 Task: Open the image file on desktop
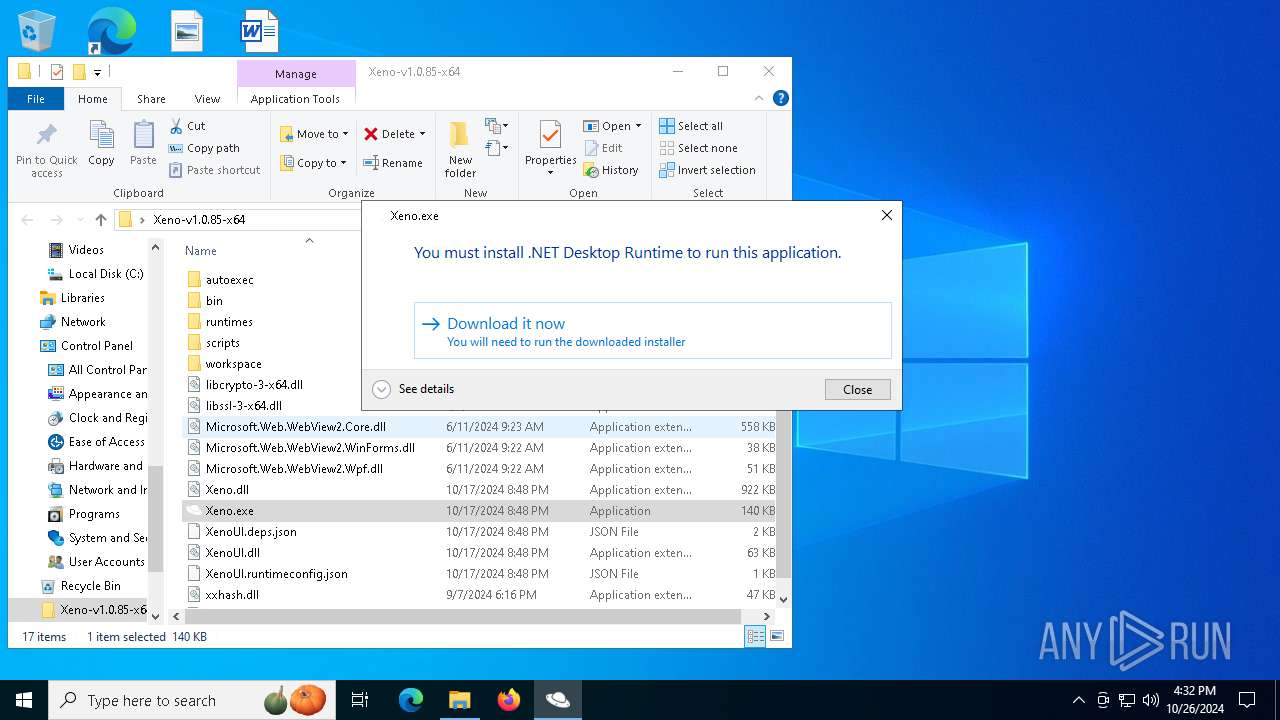[187, 31]
